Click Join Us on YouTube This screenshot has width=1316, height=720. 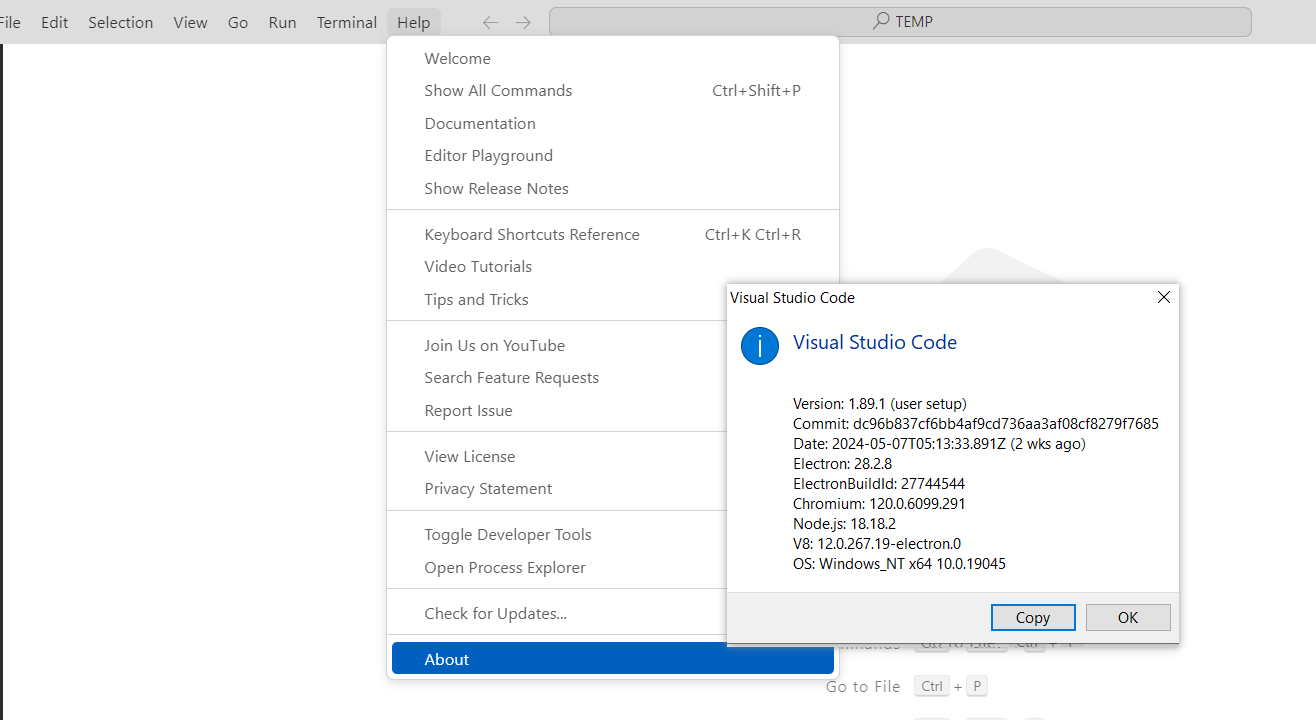click(x=494, y=345)
